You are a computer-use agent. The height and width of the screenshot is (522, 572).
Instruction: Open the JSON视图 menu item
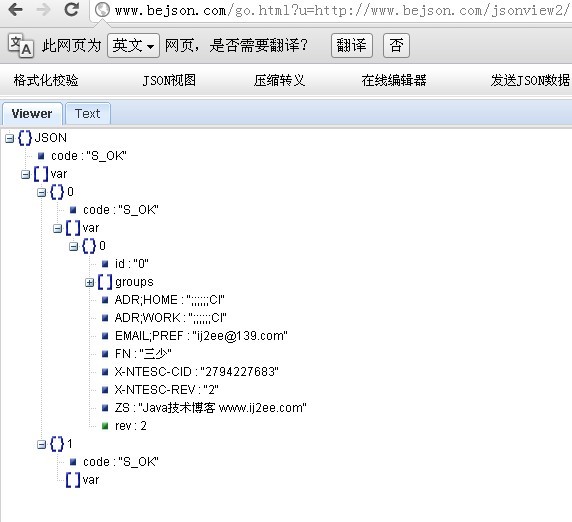(x=169, y=80)
